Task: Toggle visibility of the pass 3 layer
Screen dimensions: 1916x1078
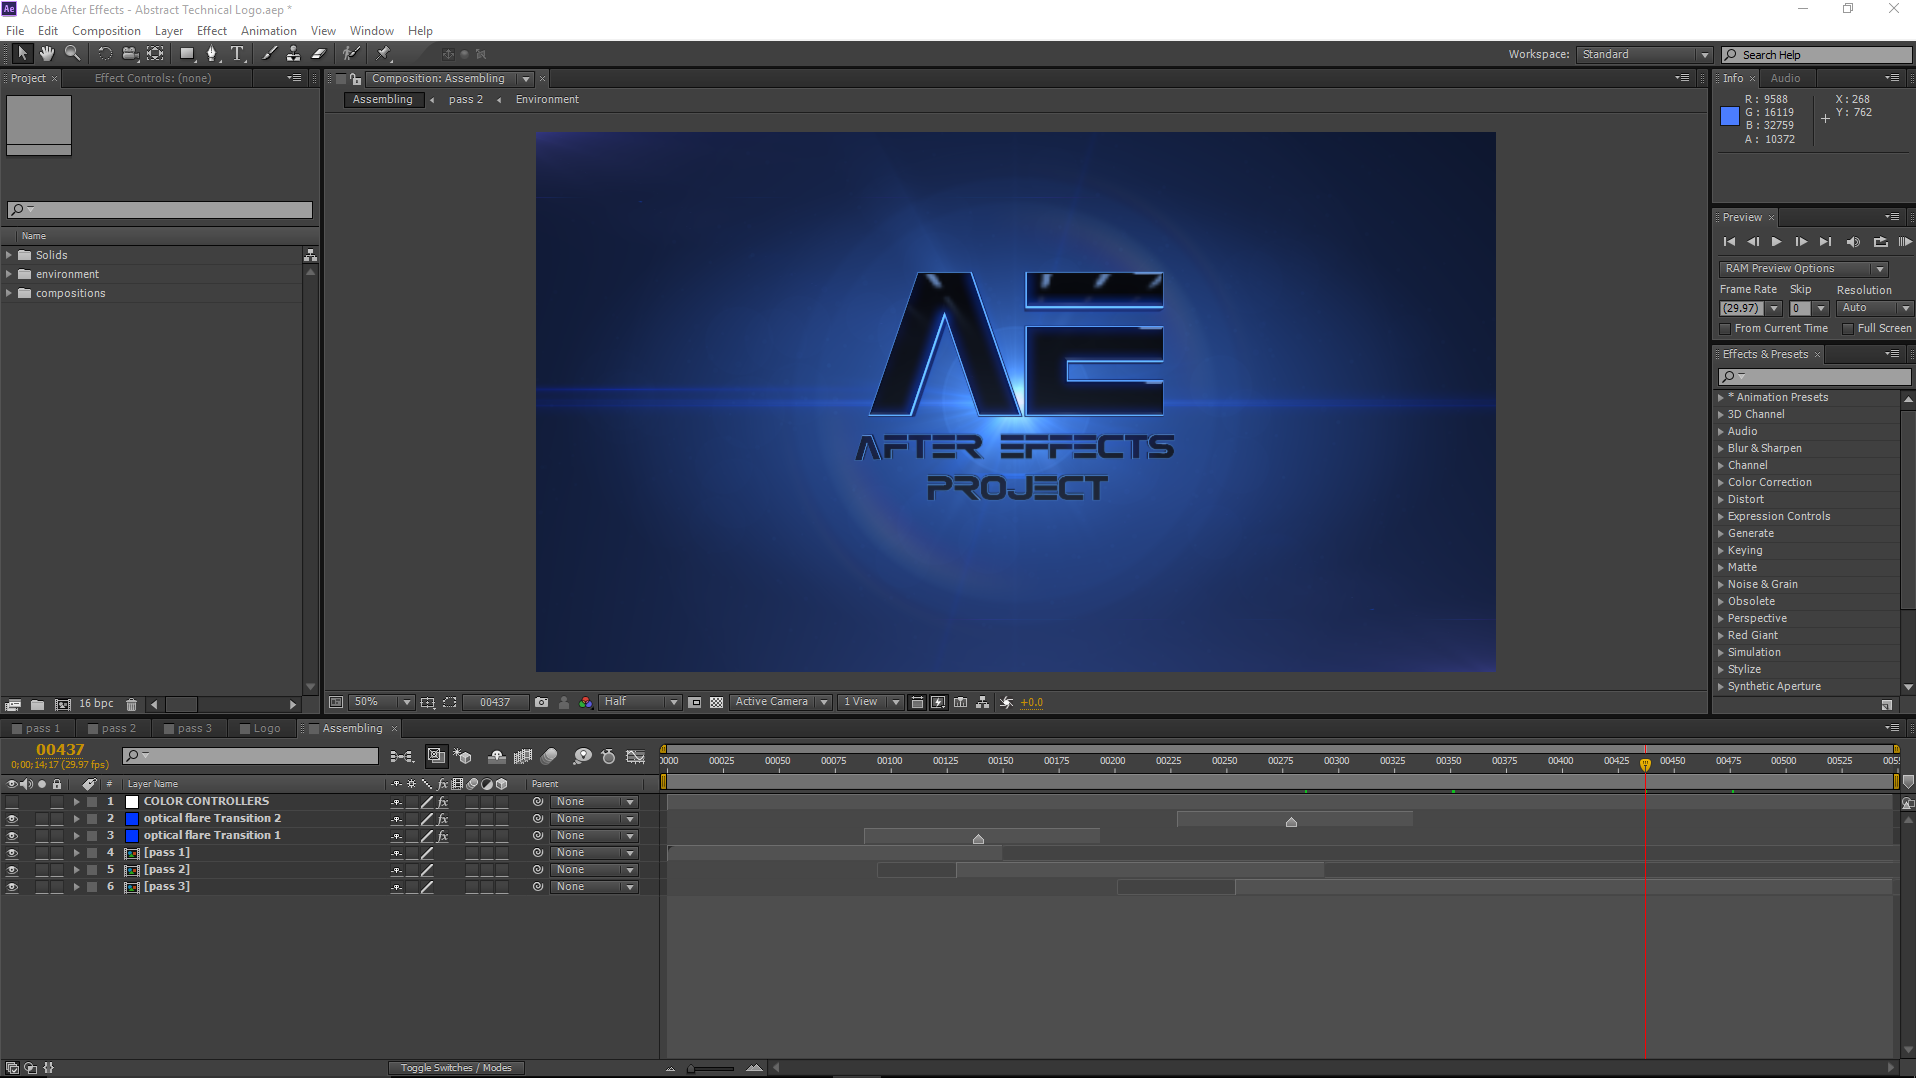Action: point(12,887)
